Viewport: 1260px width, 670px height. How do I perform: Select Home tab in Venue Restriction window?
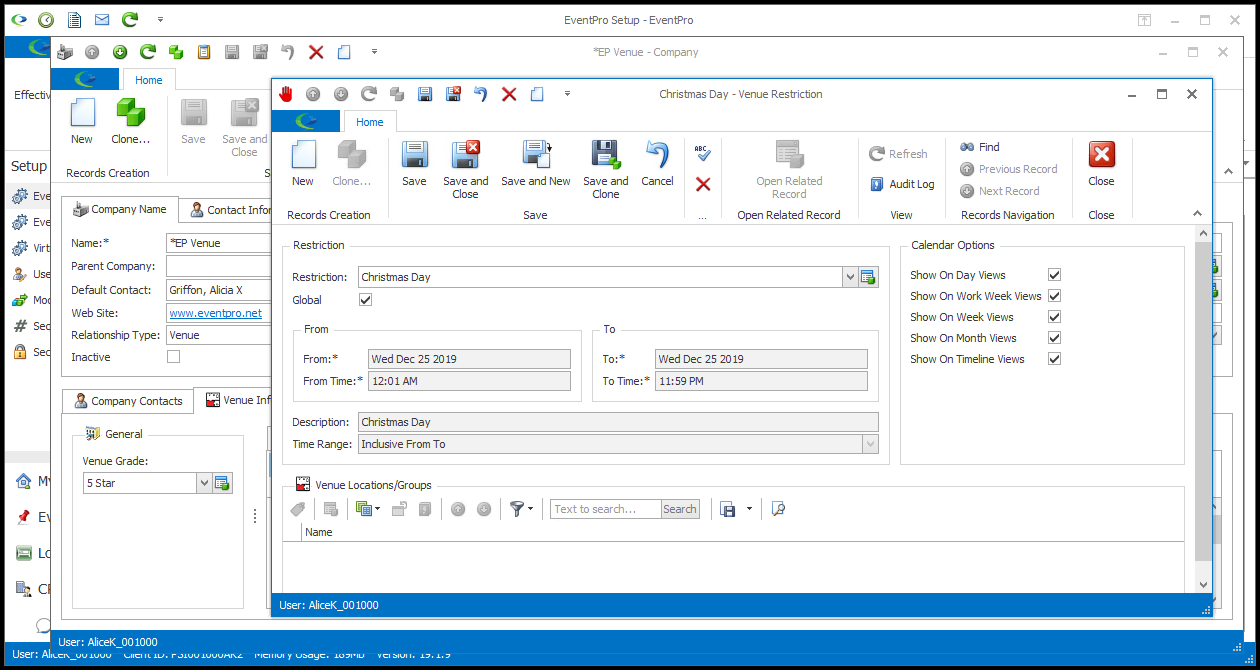click(x=370, y=122)
